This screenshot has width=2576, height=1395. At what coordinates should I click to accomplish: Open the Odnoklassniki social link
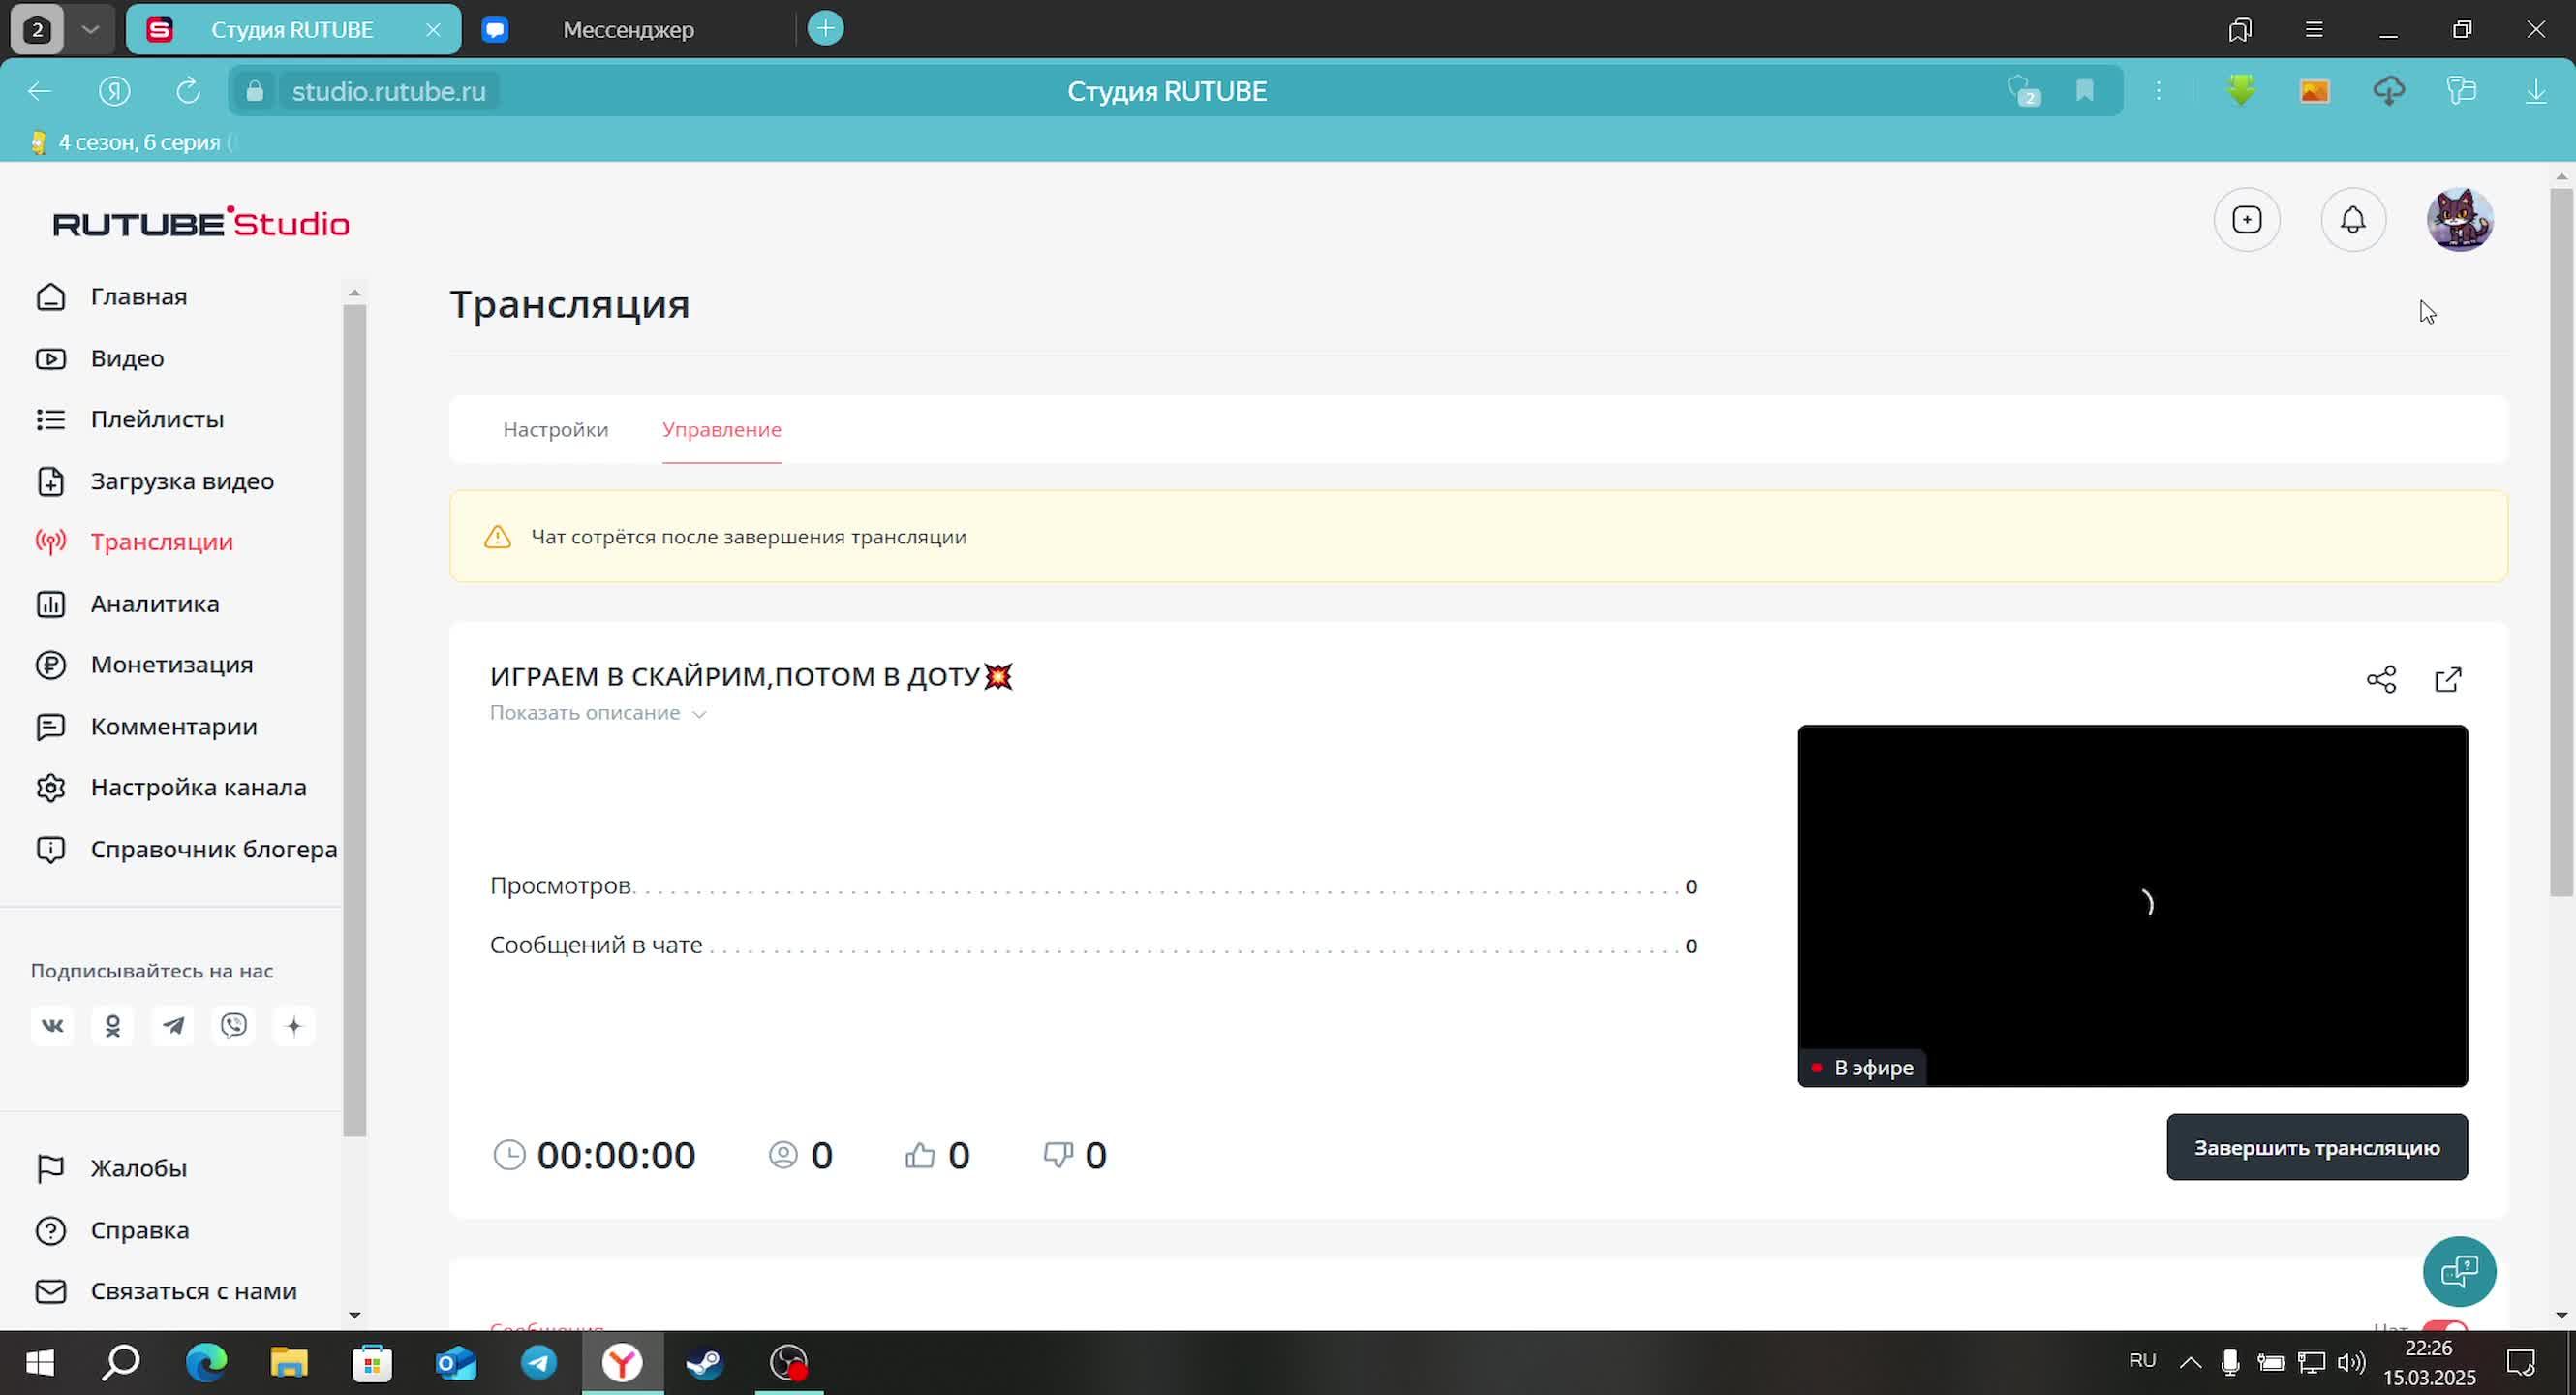[113, 1026]
